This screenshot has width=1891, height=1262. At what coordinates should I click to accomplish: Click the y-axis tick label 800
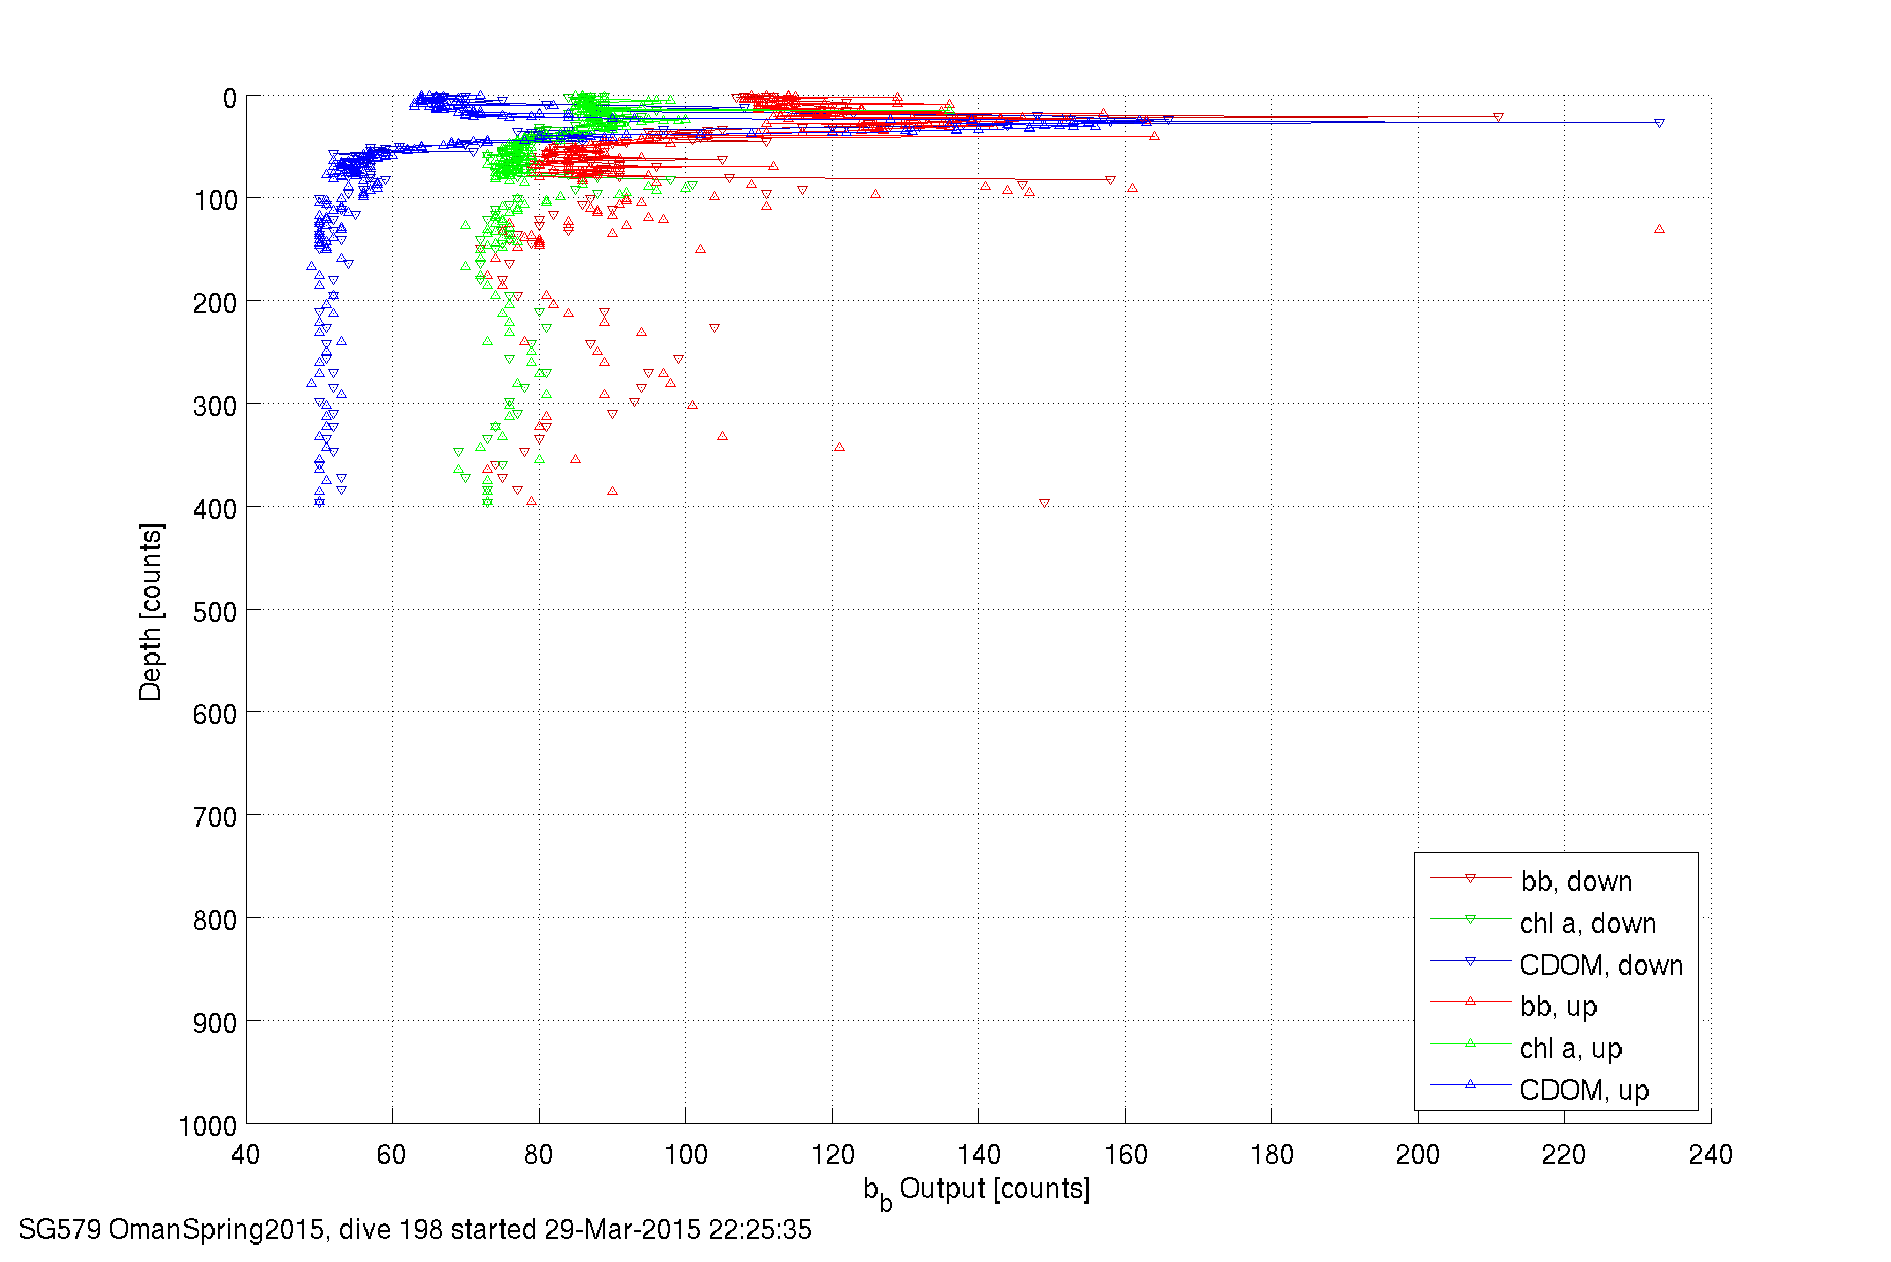tap(215, 920)
